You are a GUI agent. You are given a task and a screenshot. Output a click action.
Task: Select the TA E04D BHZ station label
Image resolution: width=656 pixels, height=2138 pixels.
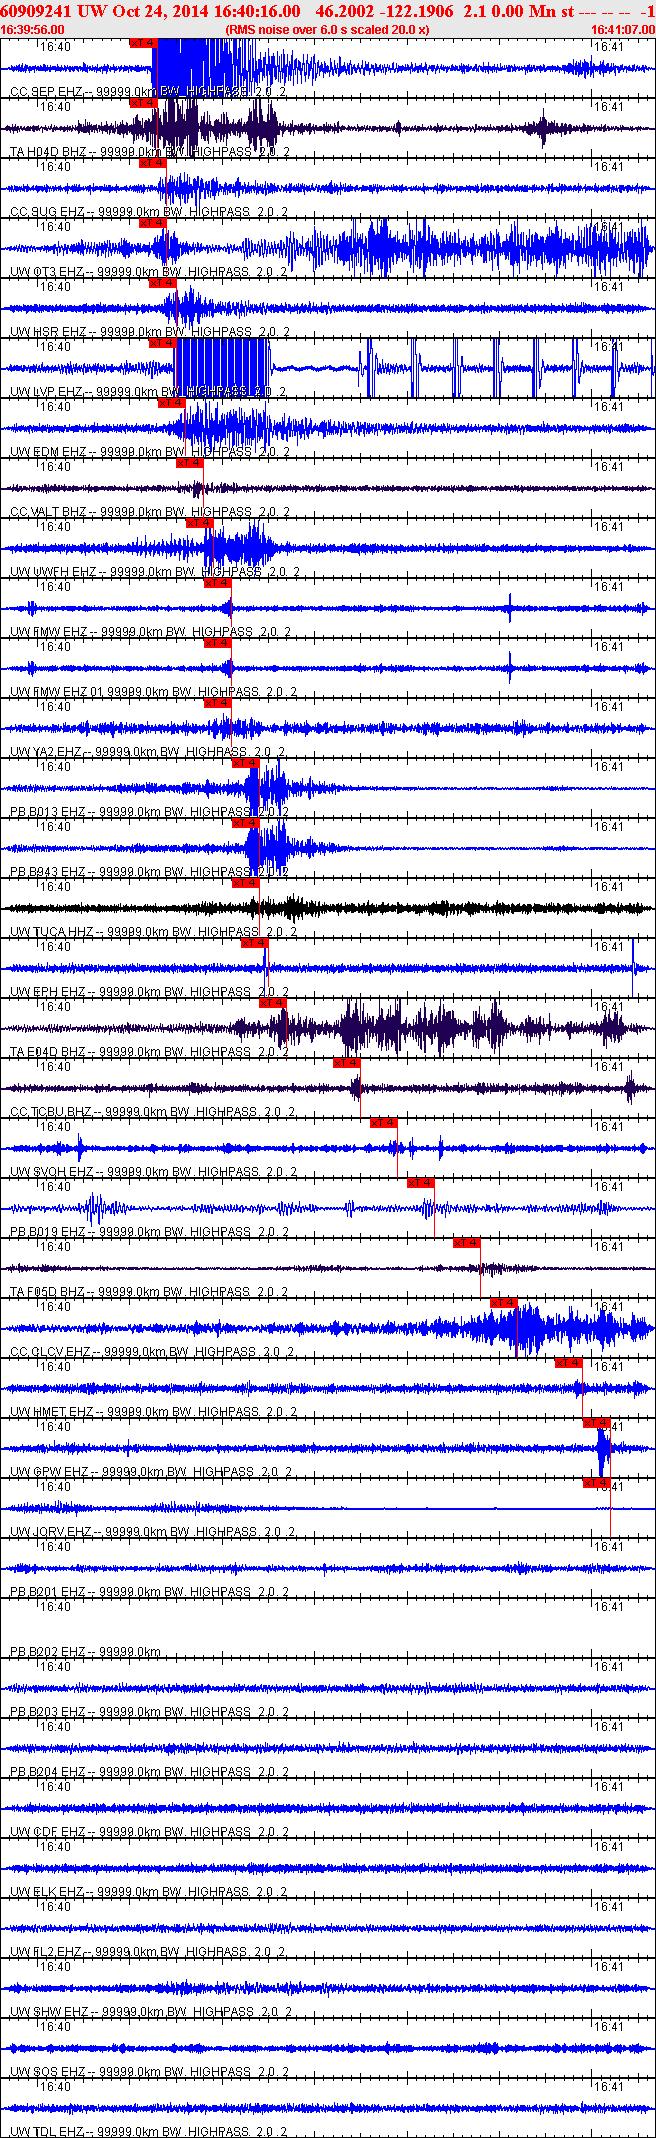149,1052
